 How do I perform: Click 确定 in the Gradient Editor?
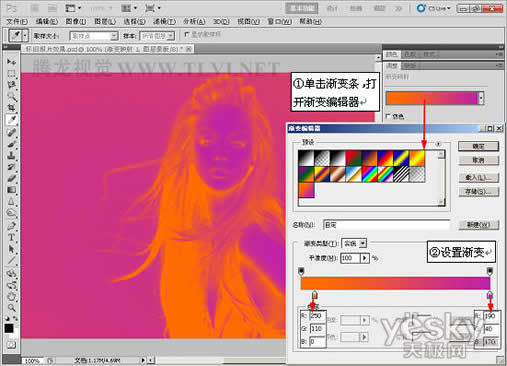[478, 146]
